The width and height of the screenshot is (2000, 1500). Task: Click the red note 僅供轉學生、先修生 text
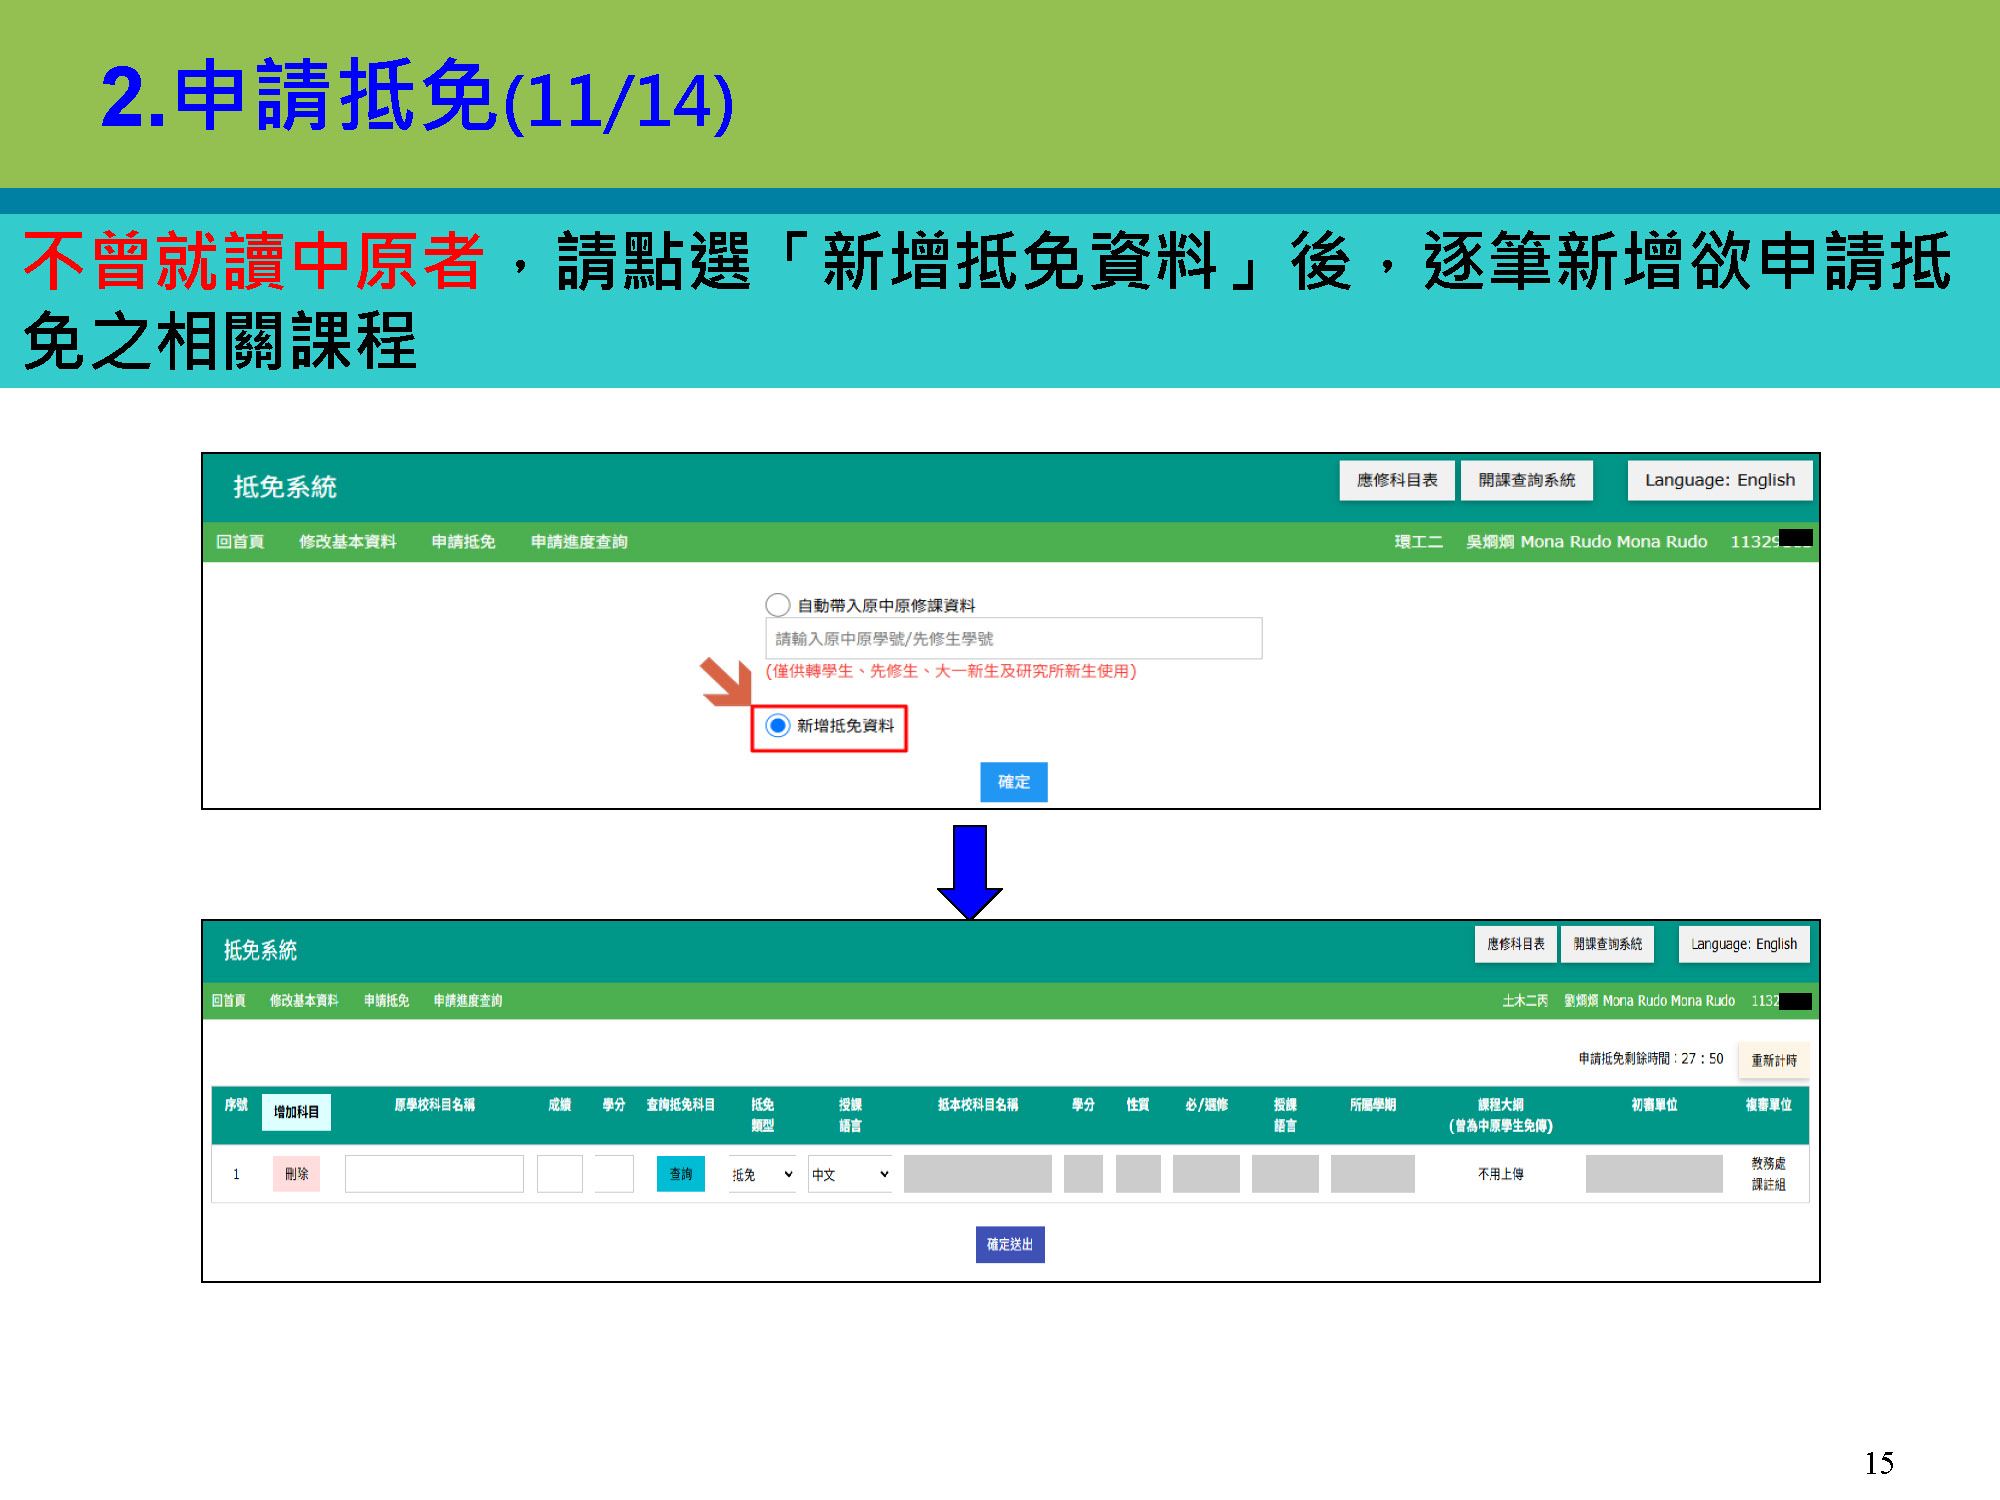click(951, 671)
